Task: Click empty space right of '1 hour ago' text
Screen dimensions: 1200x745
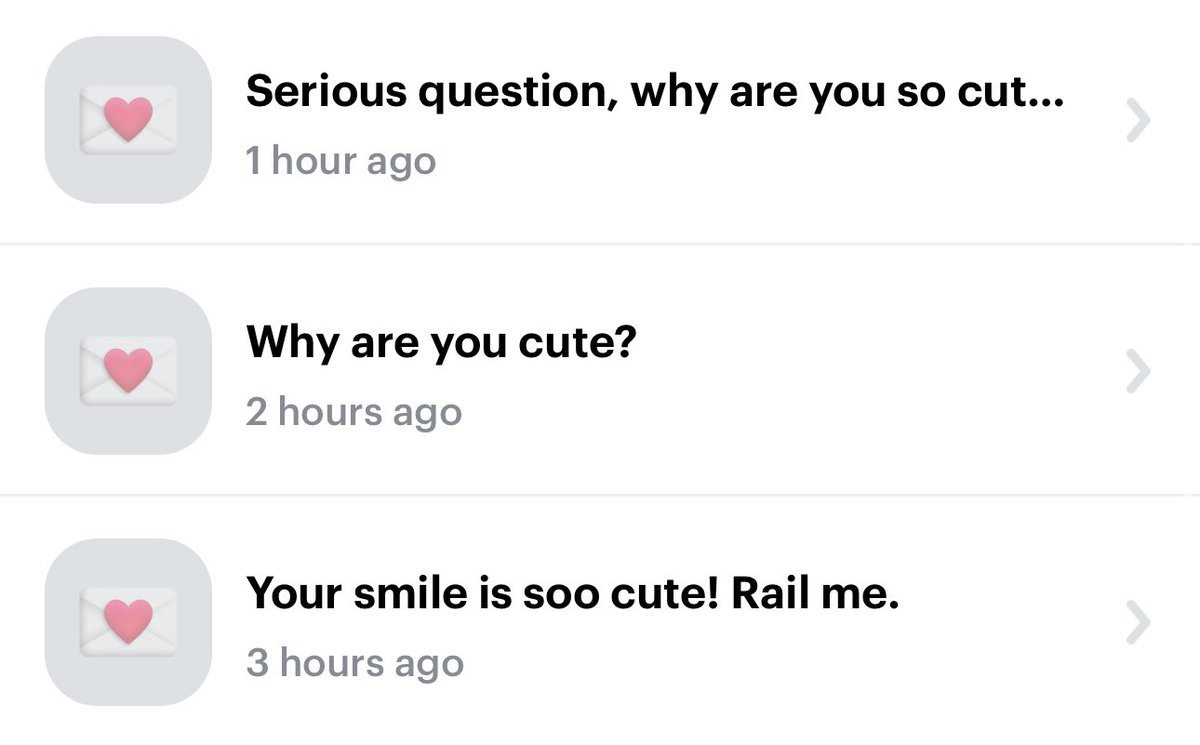Action: point(780,161)
